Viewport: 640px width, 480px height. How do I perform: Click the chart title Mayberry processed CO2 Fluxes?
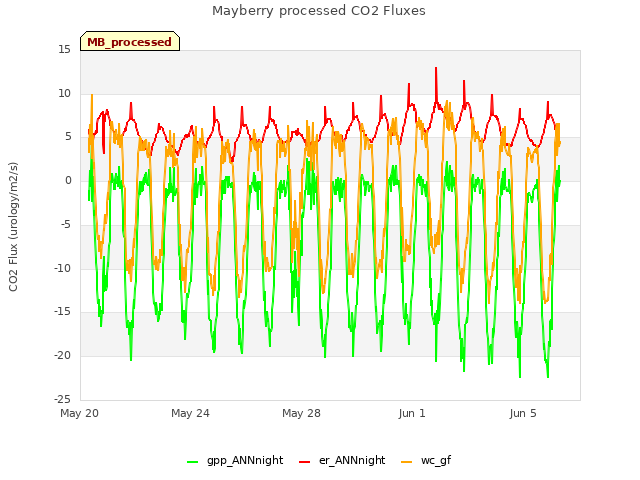click(319, 11)
